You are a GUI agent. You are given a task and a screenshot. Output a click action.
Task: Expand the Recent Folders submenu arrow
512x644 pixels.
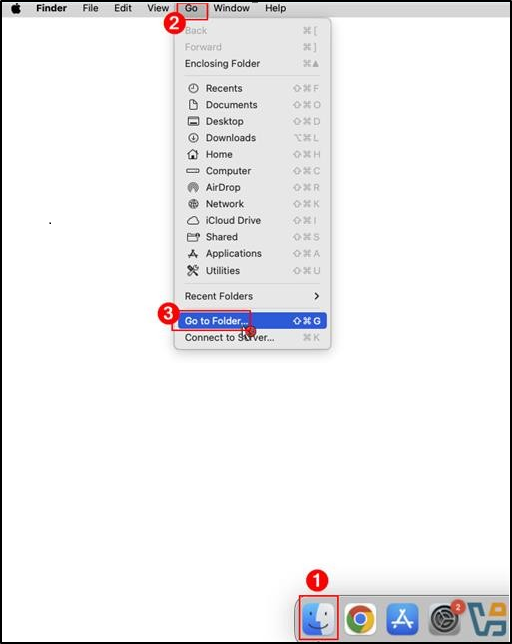click(x=316, y=296)
